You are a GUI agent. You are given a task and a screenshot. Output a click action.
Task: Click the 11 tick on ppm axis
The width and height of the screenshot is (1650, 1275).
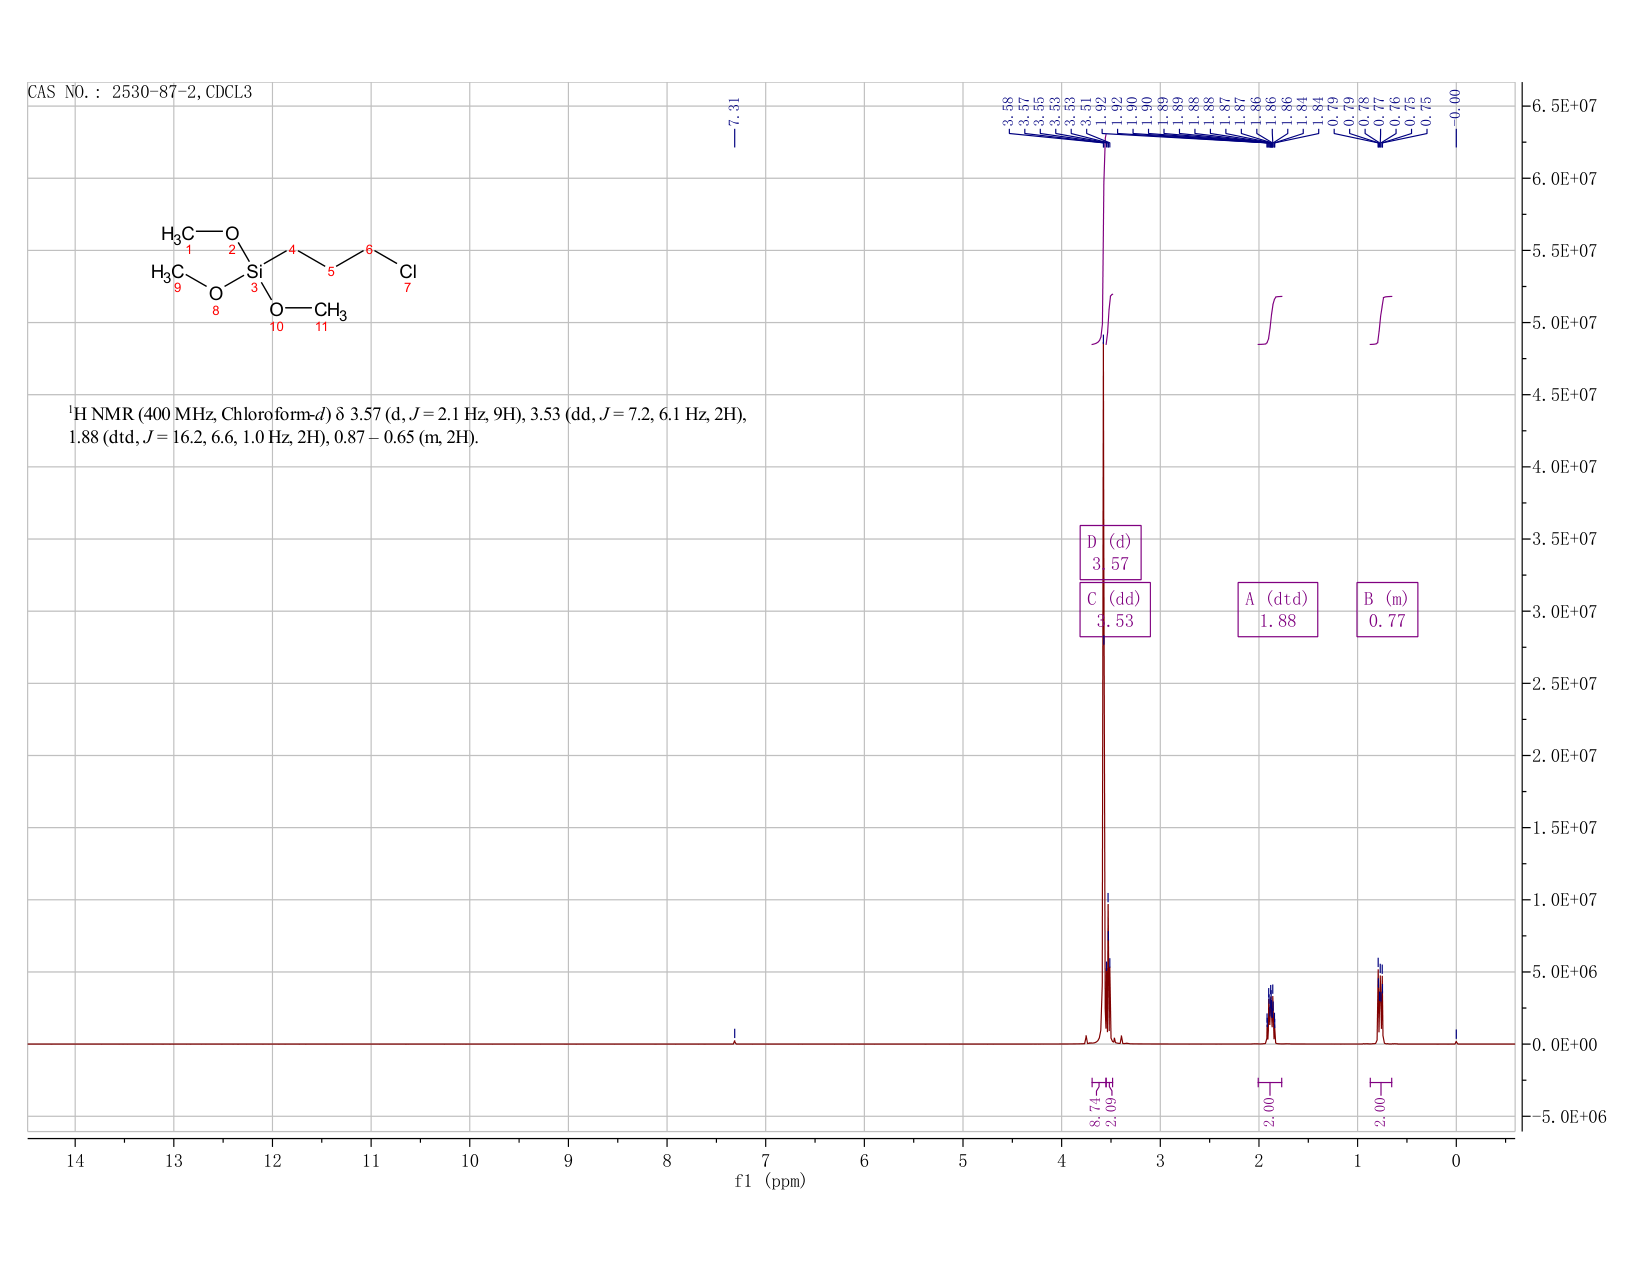[371, 1160]
